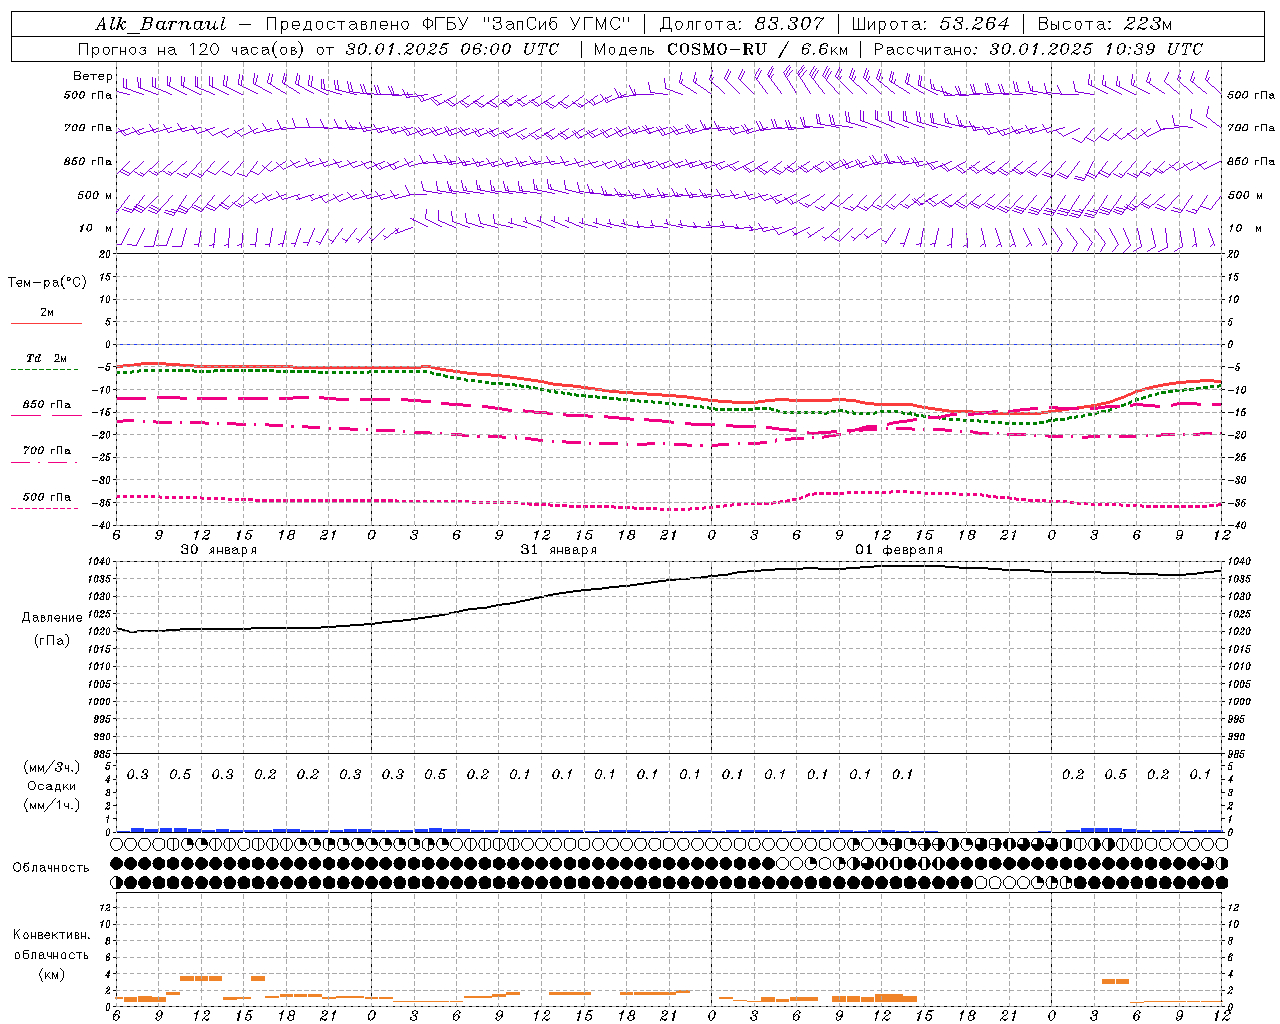The height and width of the screenshot is (1024, 1280).
Task: Click the 985 tick on left pressure axis
Action: (103, 755)
